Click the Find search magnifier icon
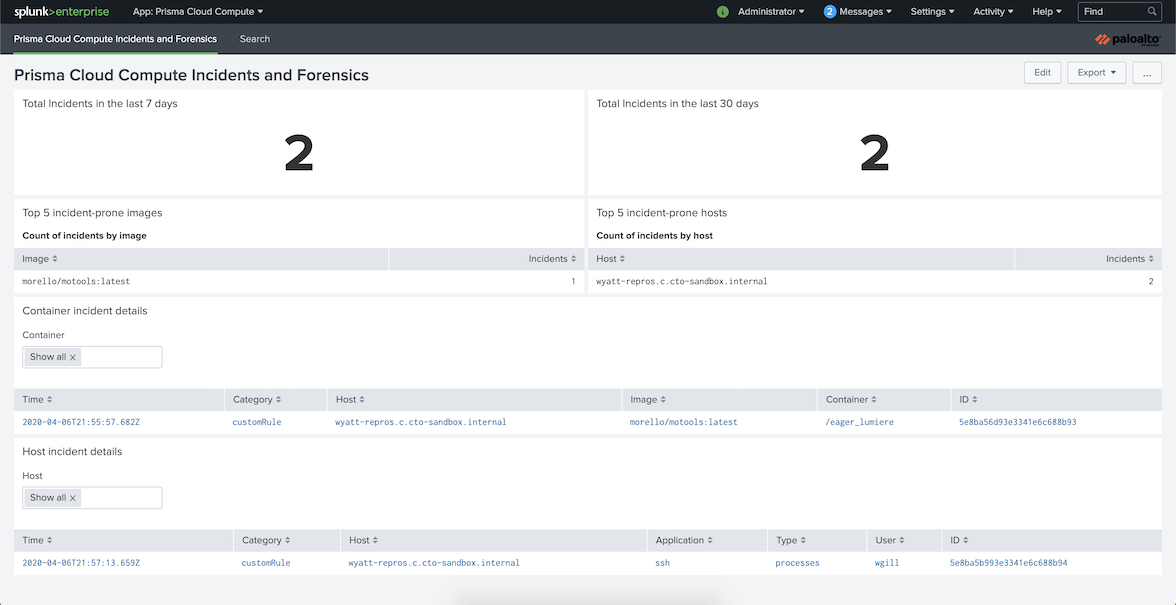 click(1152, 12)
